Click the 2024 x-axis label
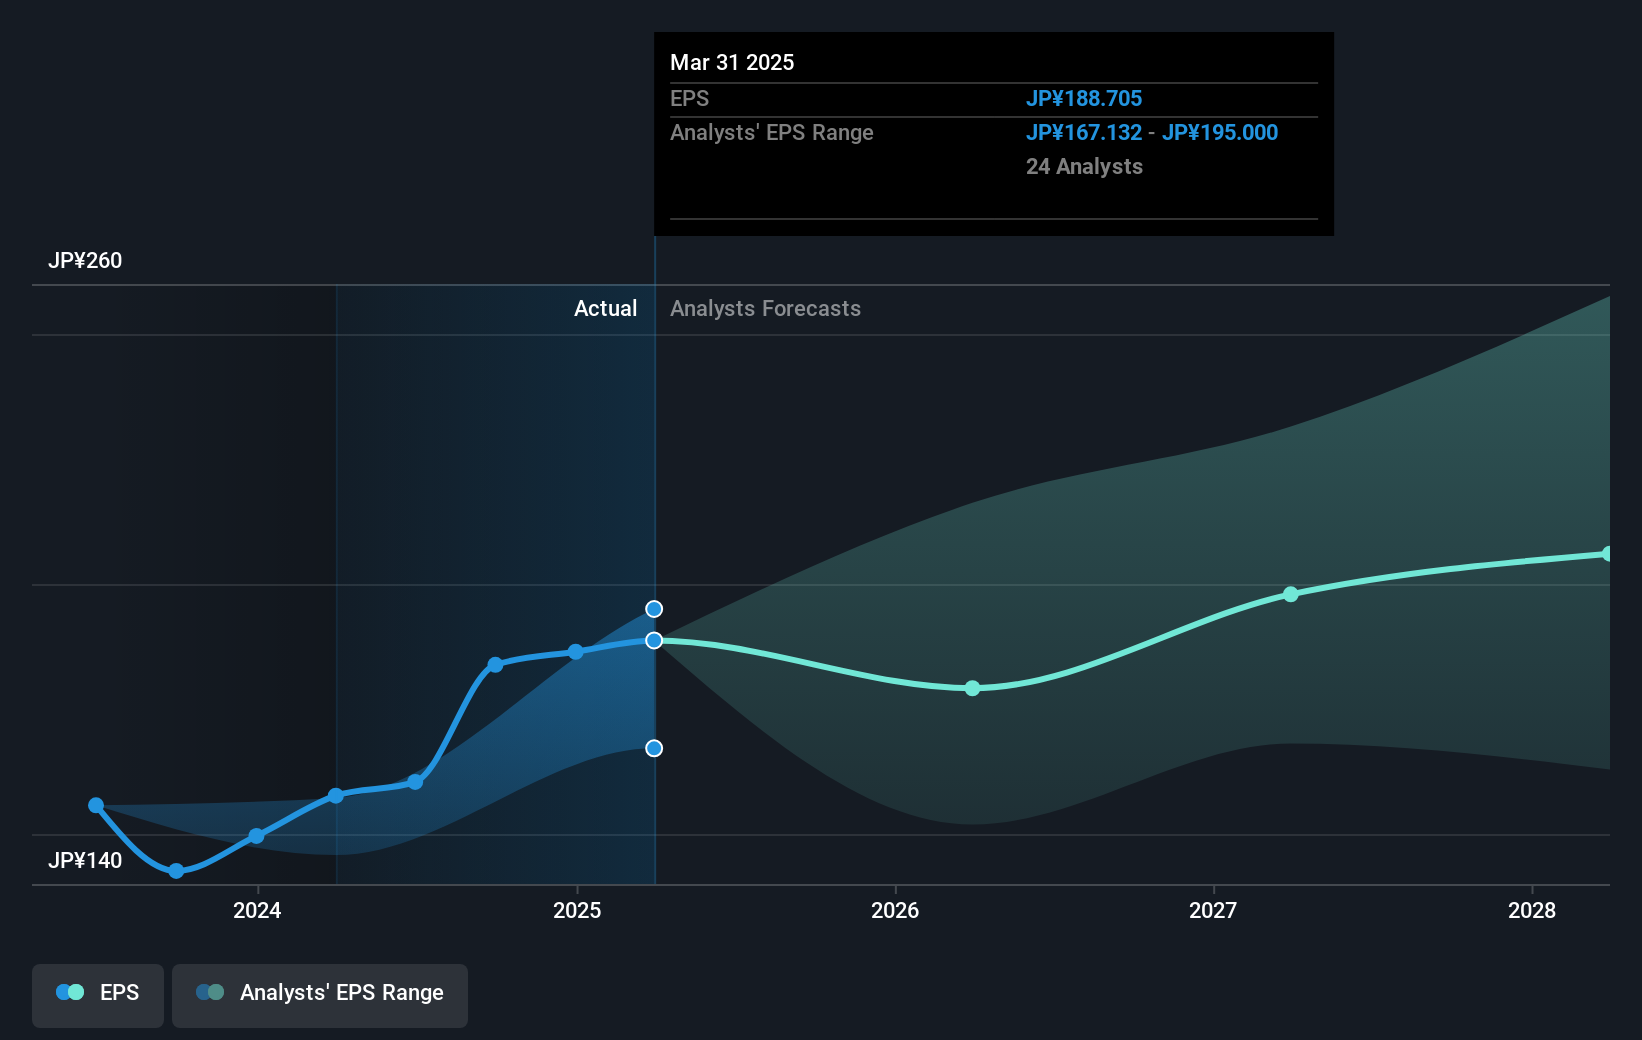1642x1040 pixels. click(257, 910)
